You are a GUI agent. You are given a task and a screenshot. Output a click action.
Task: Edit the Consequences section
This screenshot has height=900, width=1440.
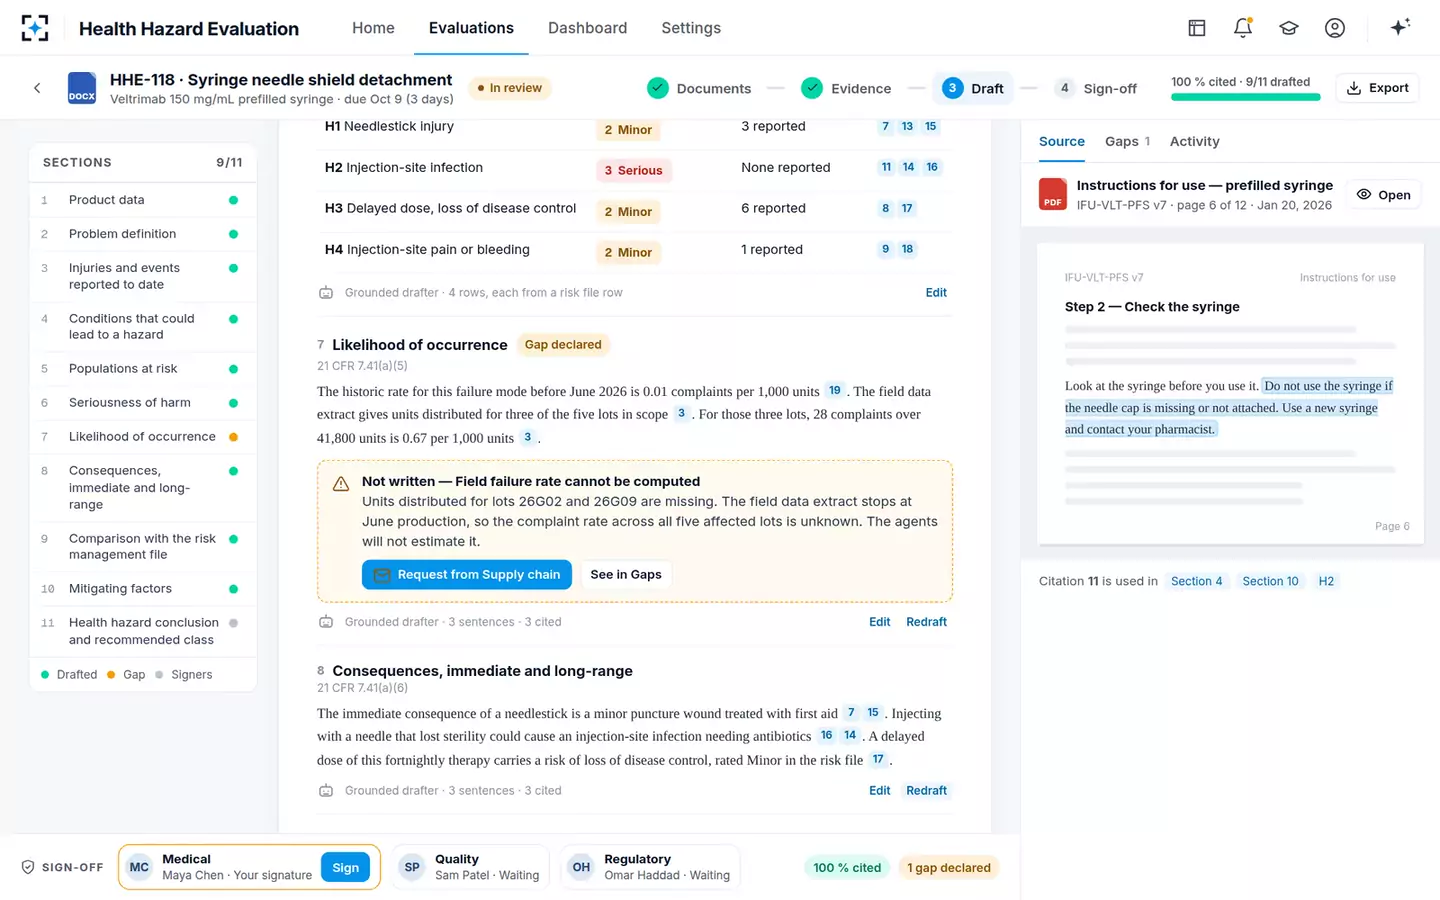point(879,791)
